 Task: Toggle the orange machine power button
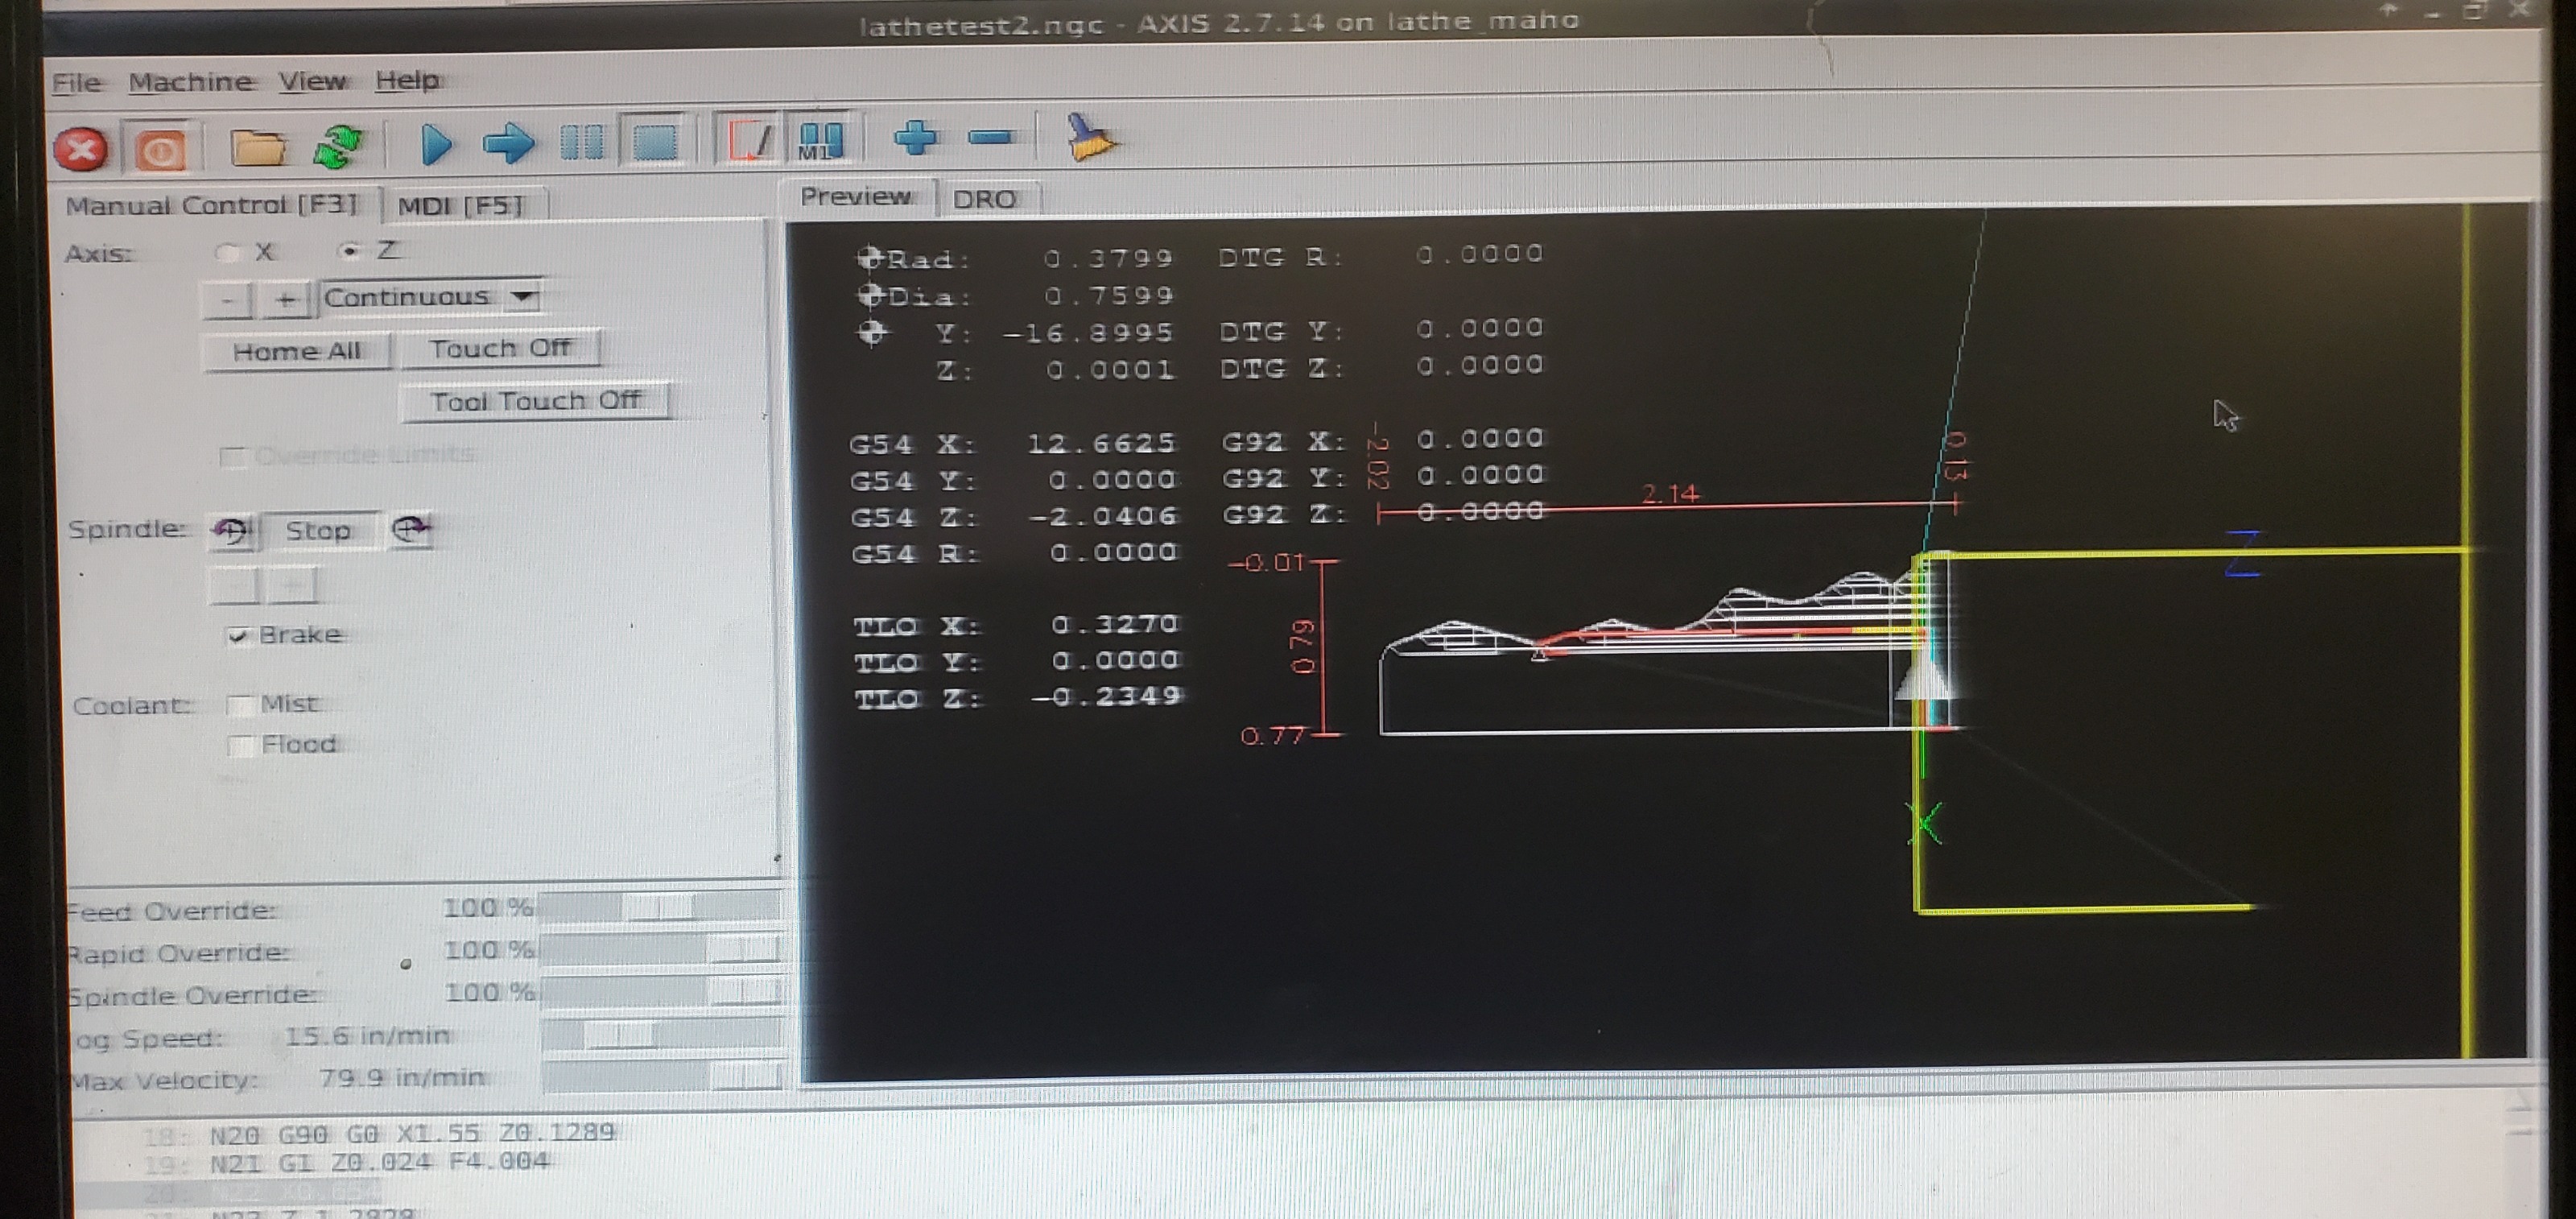[159, 150]
